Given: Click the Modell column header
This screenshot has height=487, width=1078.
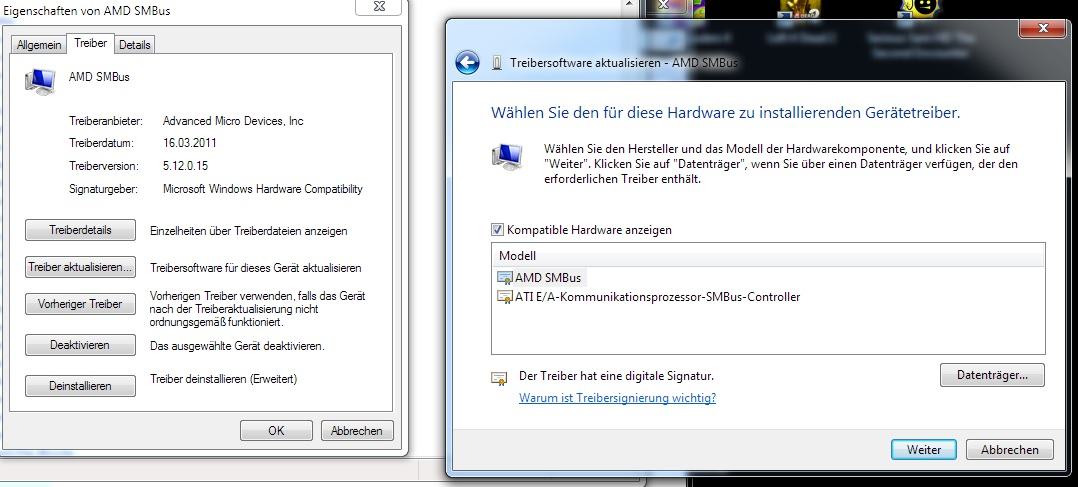Looking at the screenshot, I should (769, 256).
